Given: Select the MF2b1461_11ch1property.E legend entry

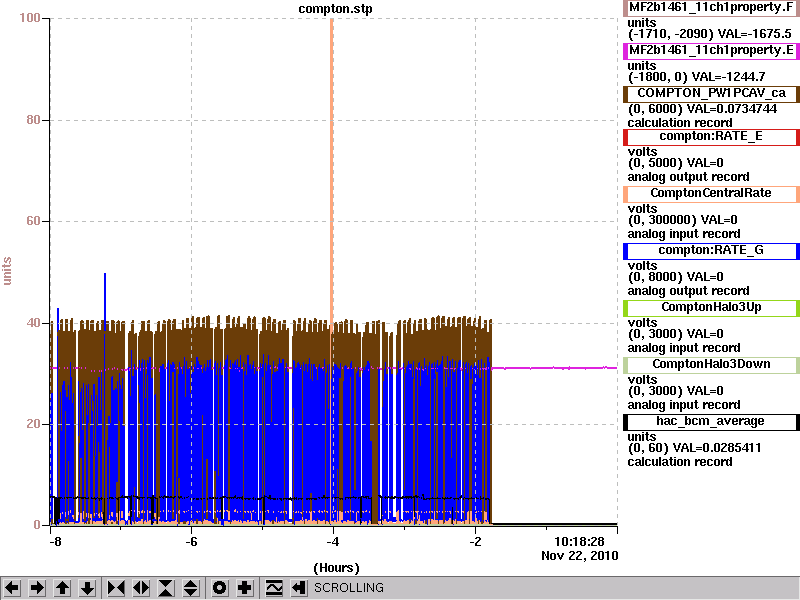Looking at the screenshot, I should [x=711, y=51].
